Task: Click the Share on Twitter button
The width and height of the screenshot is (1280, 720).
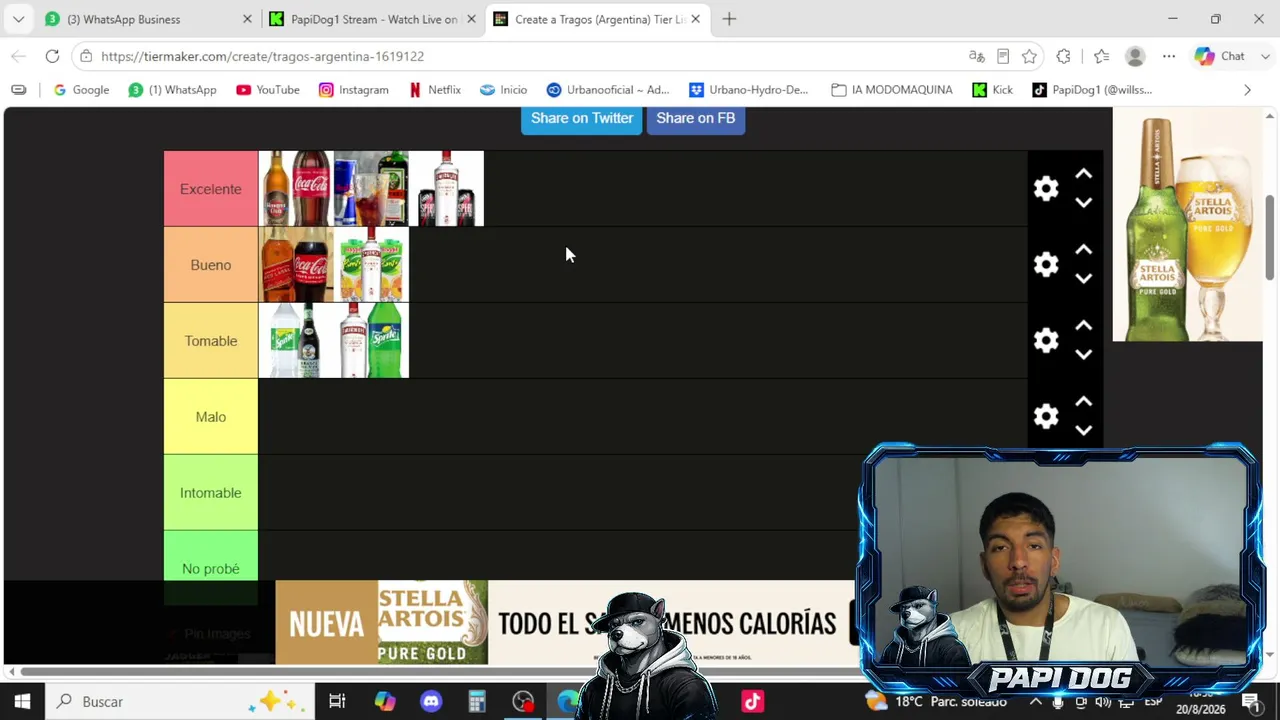Action: click(581, 118)
